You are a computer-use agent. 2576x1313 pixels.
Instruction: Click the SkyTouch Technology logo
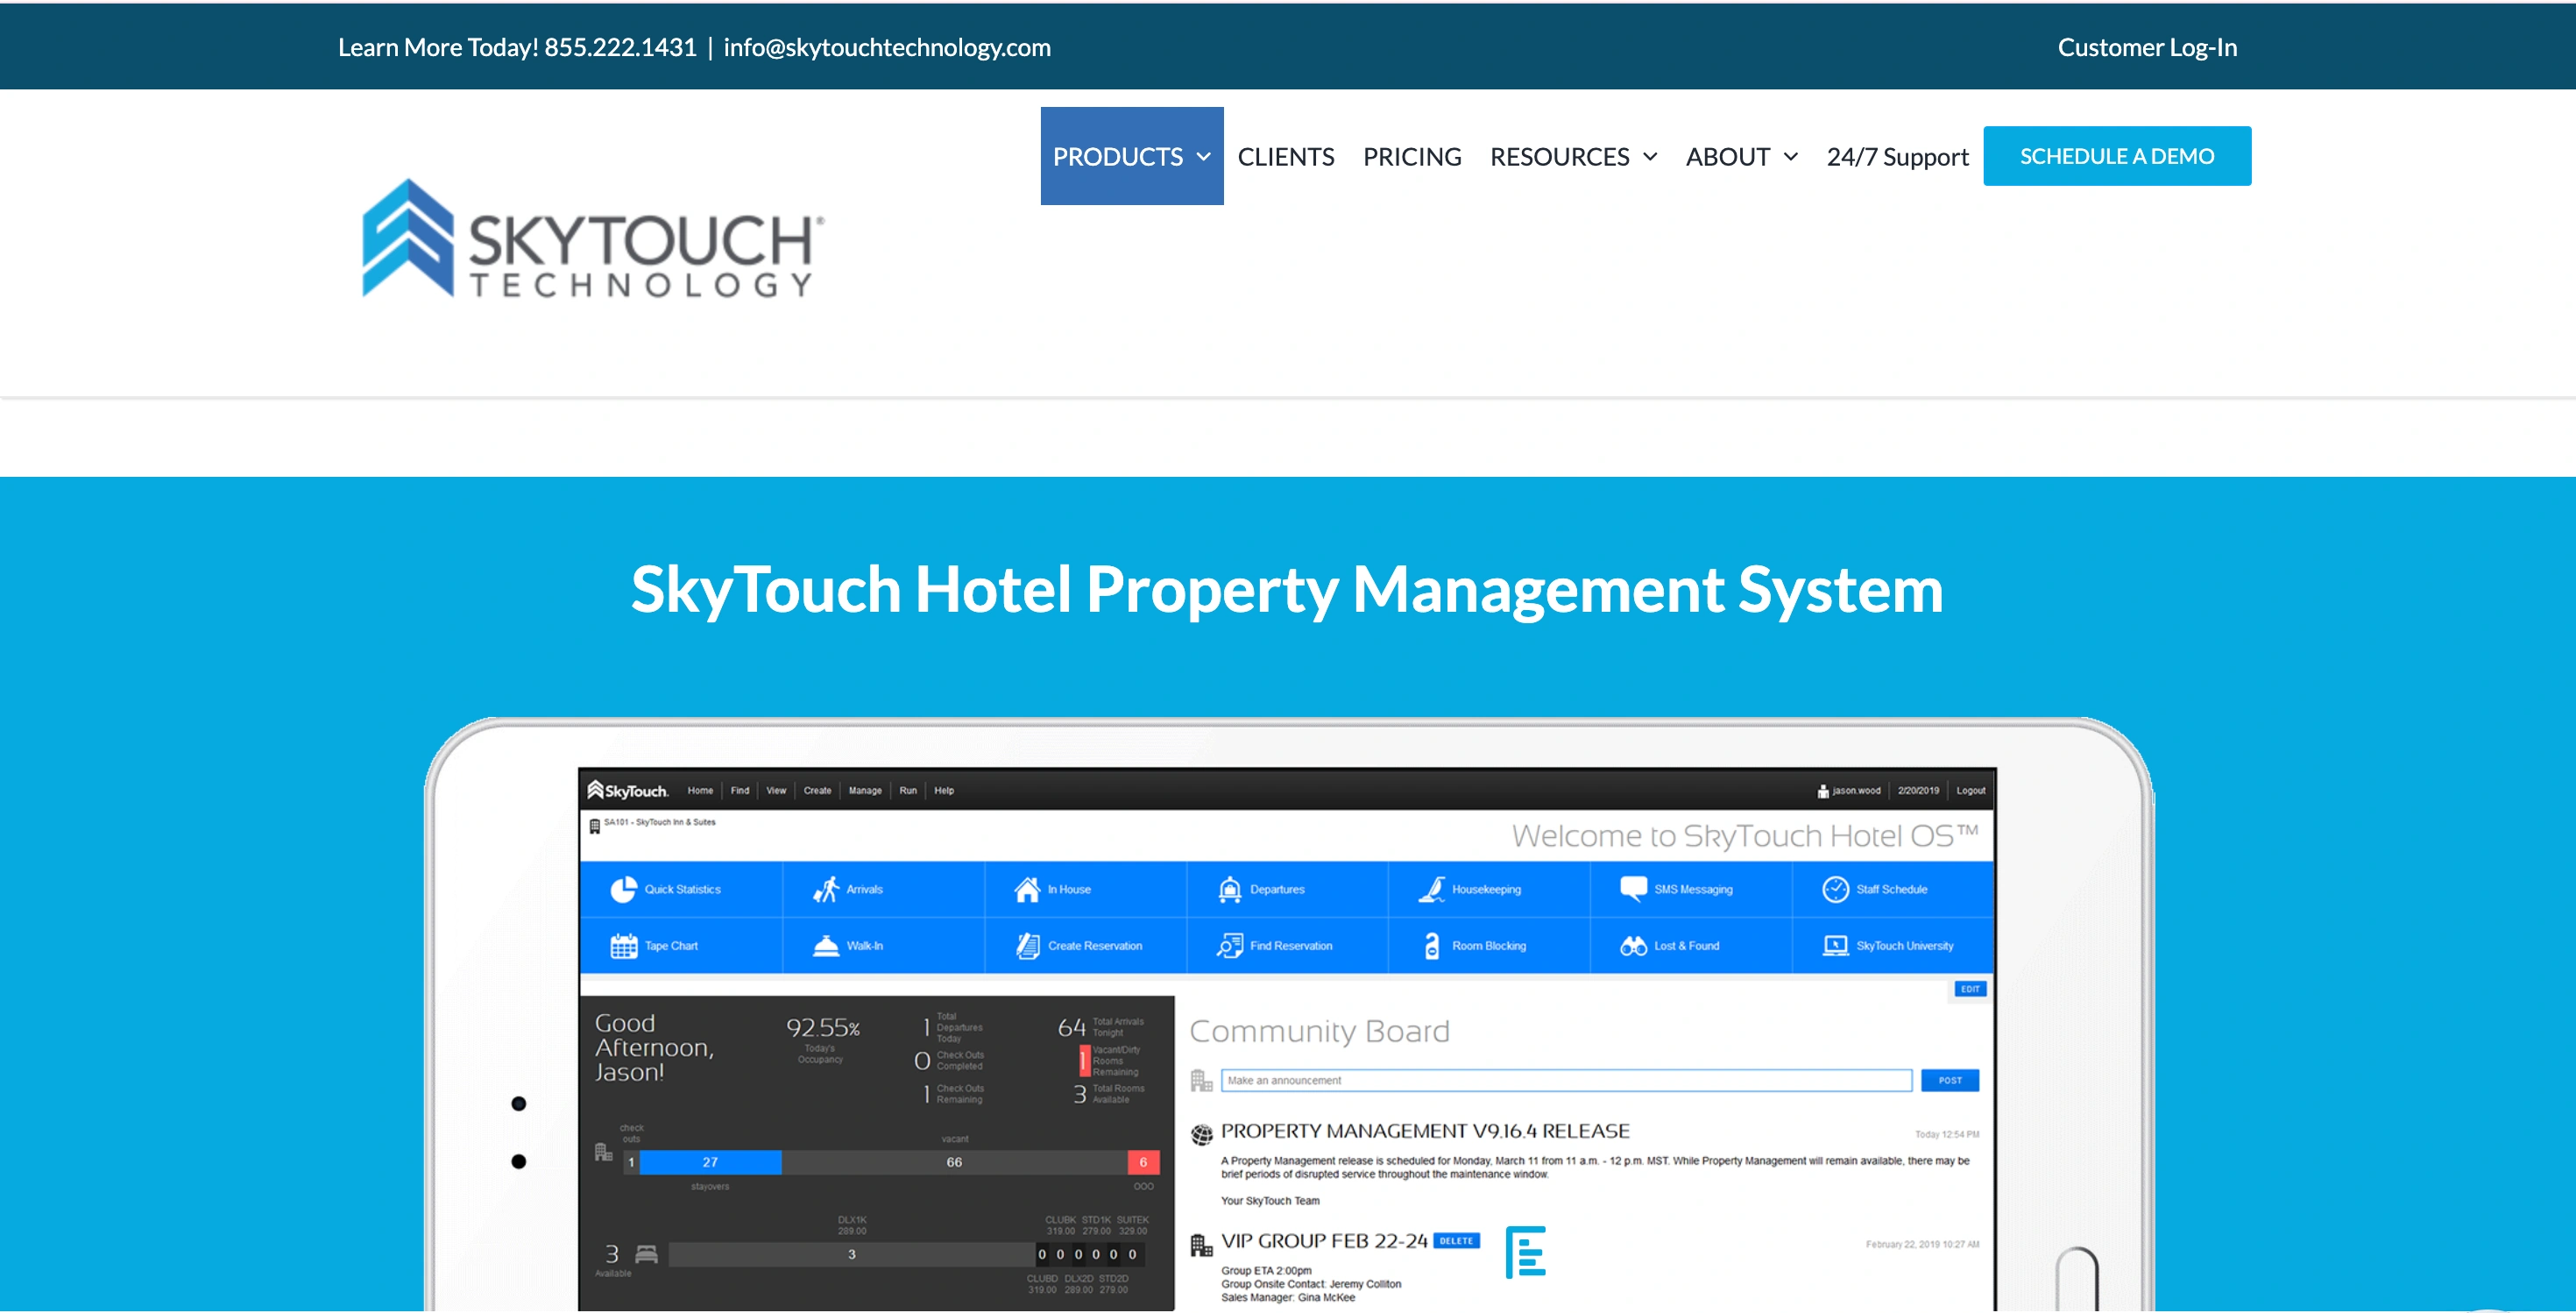pos(593,239)
